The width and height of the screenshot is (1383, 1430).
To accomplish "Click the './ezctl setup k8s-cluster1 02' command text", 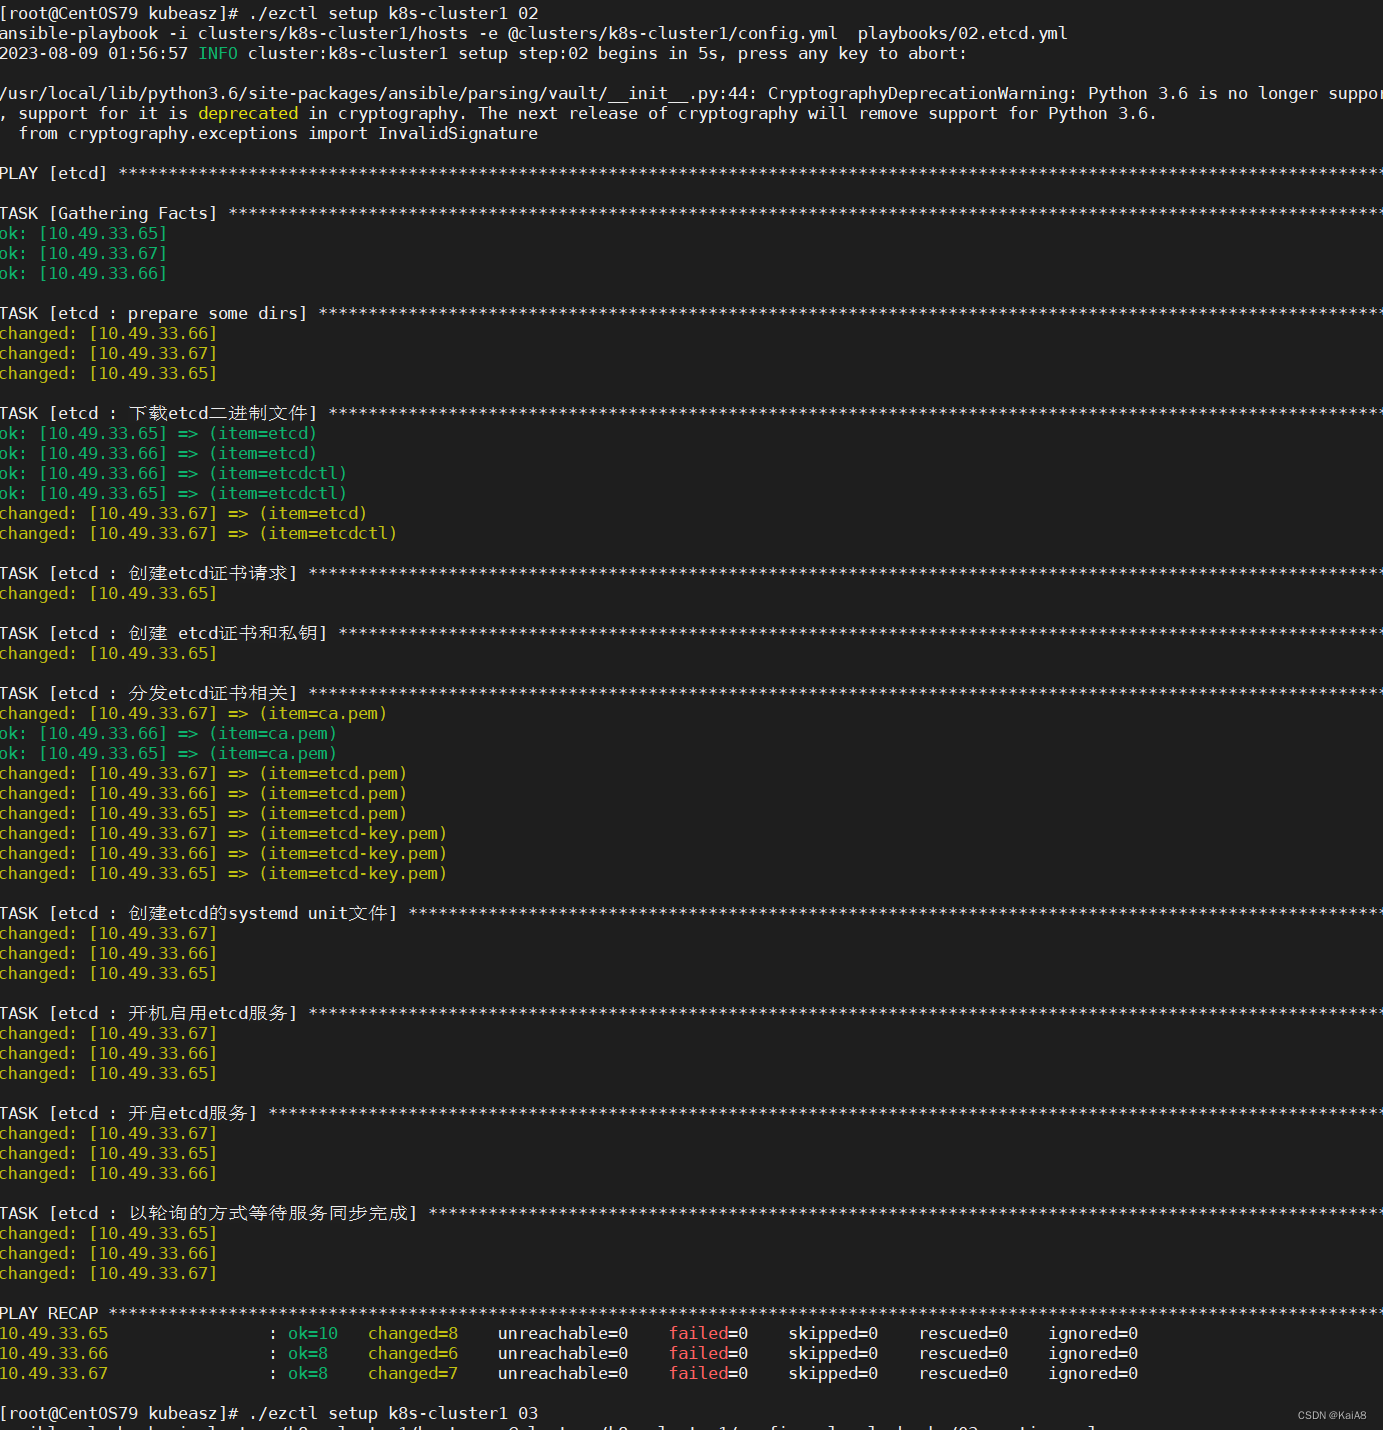I will pyautogui.click(x=393, y=13).
